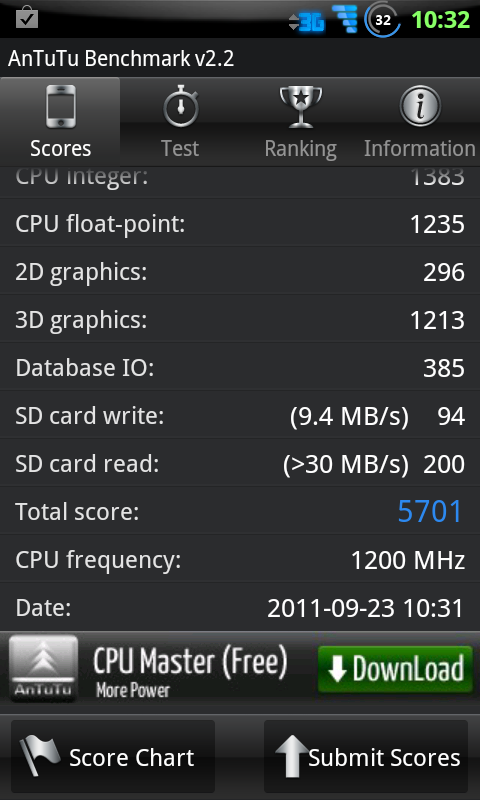Download CPU Master with green button
The image size is (480, 800).
point(395,669)
